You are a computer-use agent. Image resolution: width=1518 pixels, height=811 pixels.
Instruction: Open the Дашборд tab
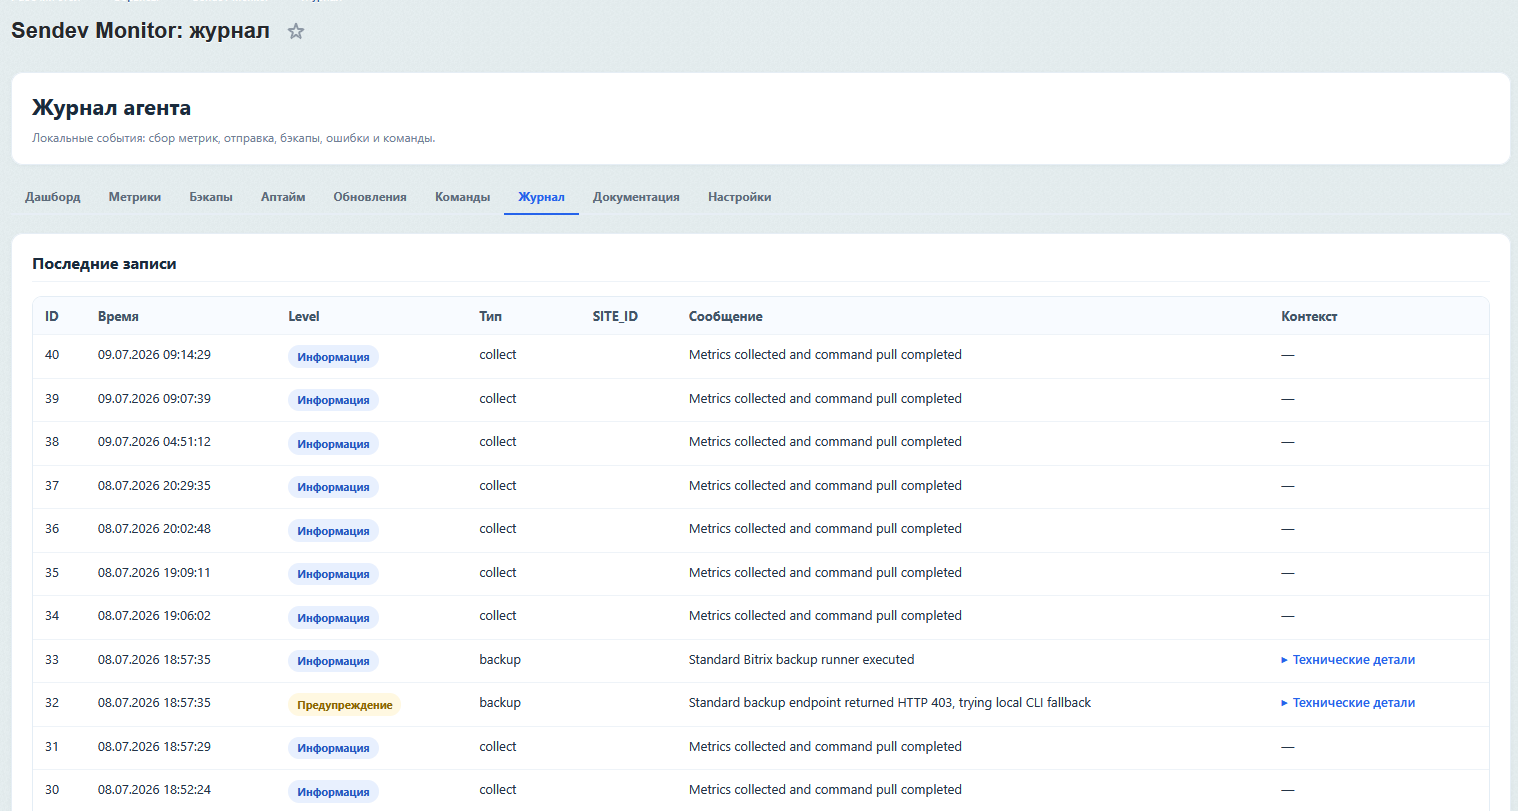pyautogui.click(x=53, y=197)
